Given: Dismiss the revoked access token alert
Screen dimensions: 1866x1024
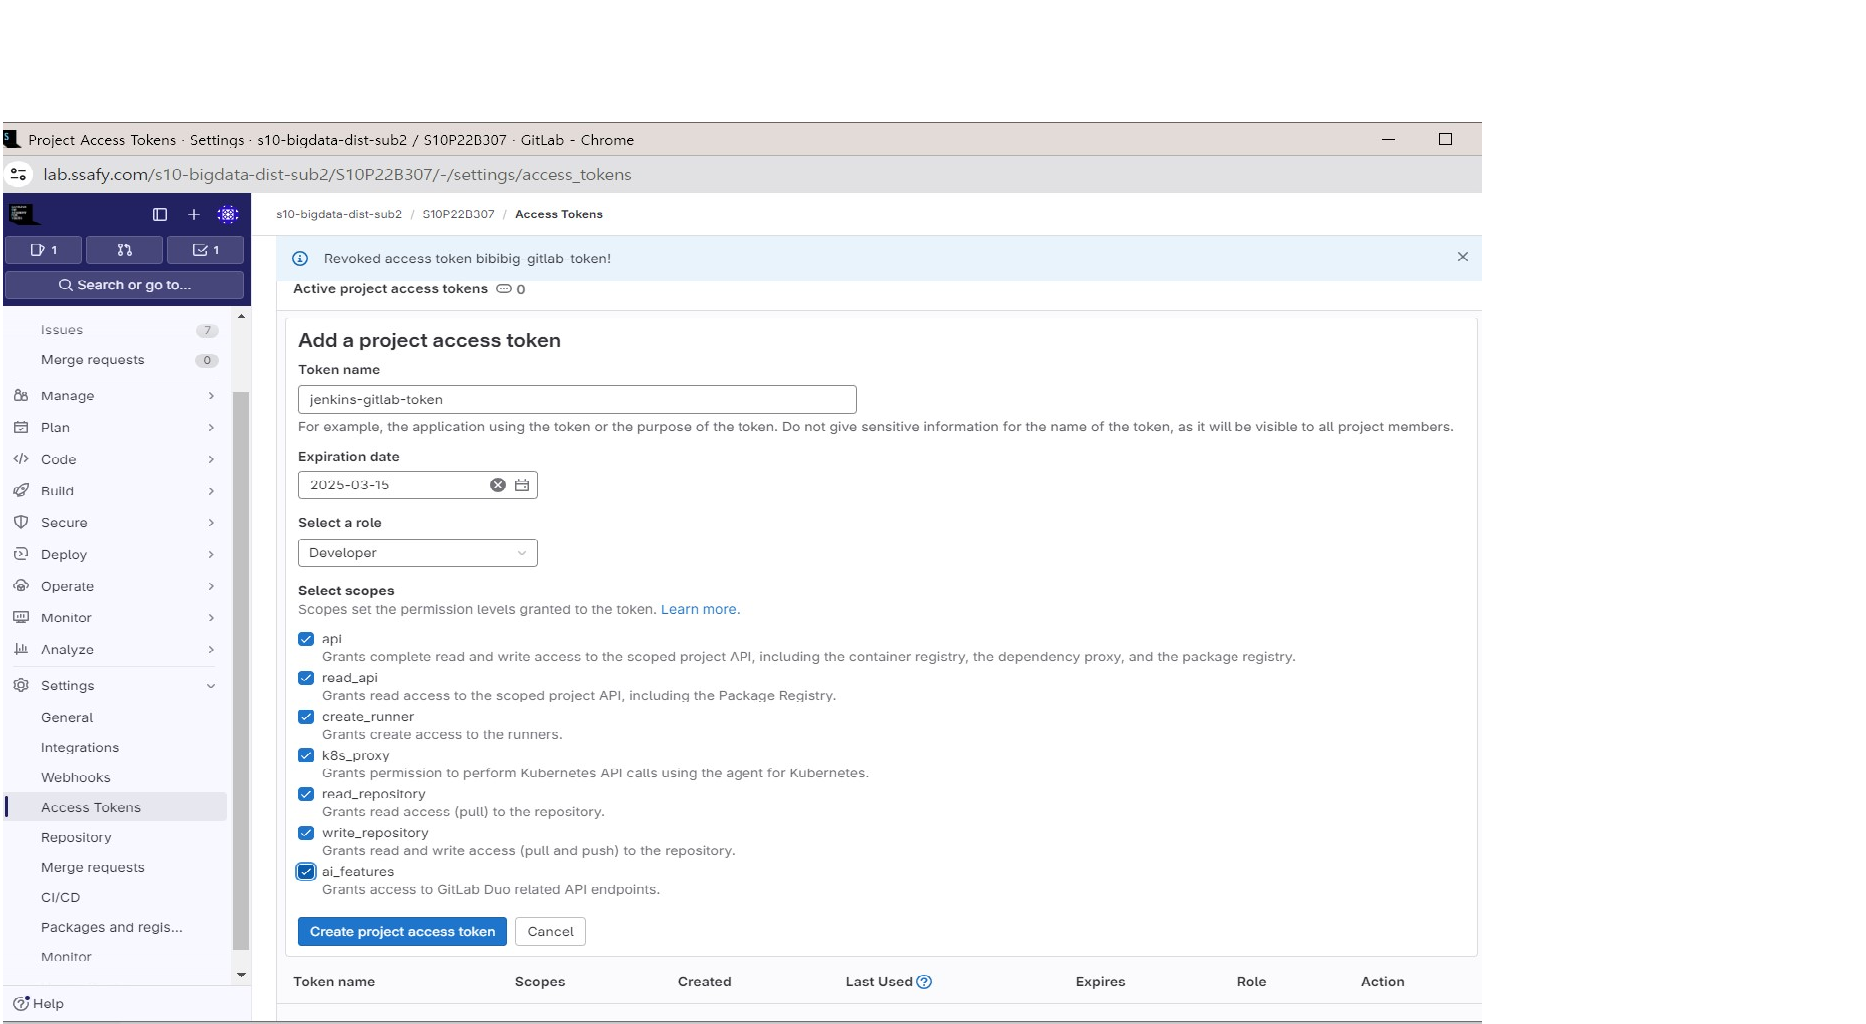Looking at the screenshot, I should (x=1463, y=257).
